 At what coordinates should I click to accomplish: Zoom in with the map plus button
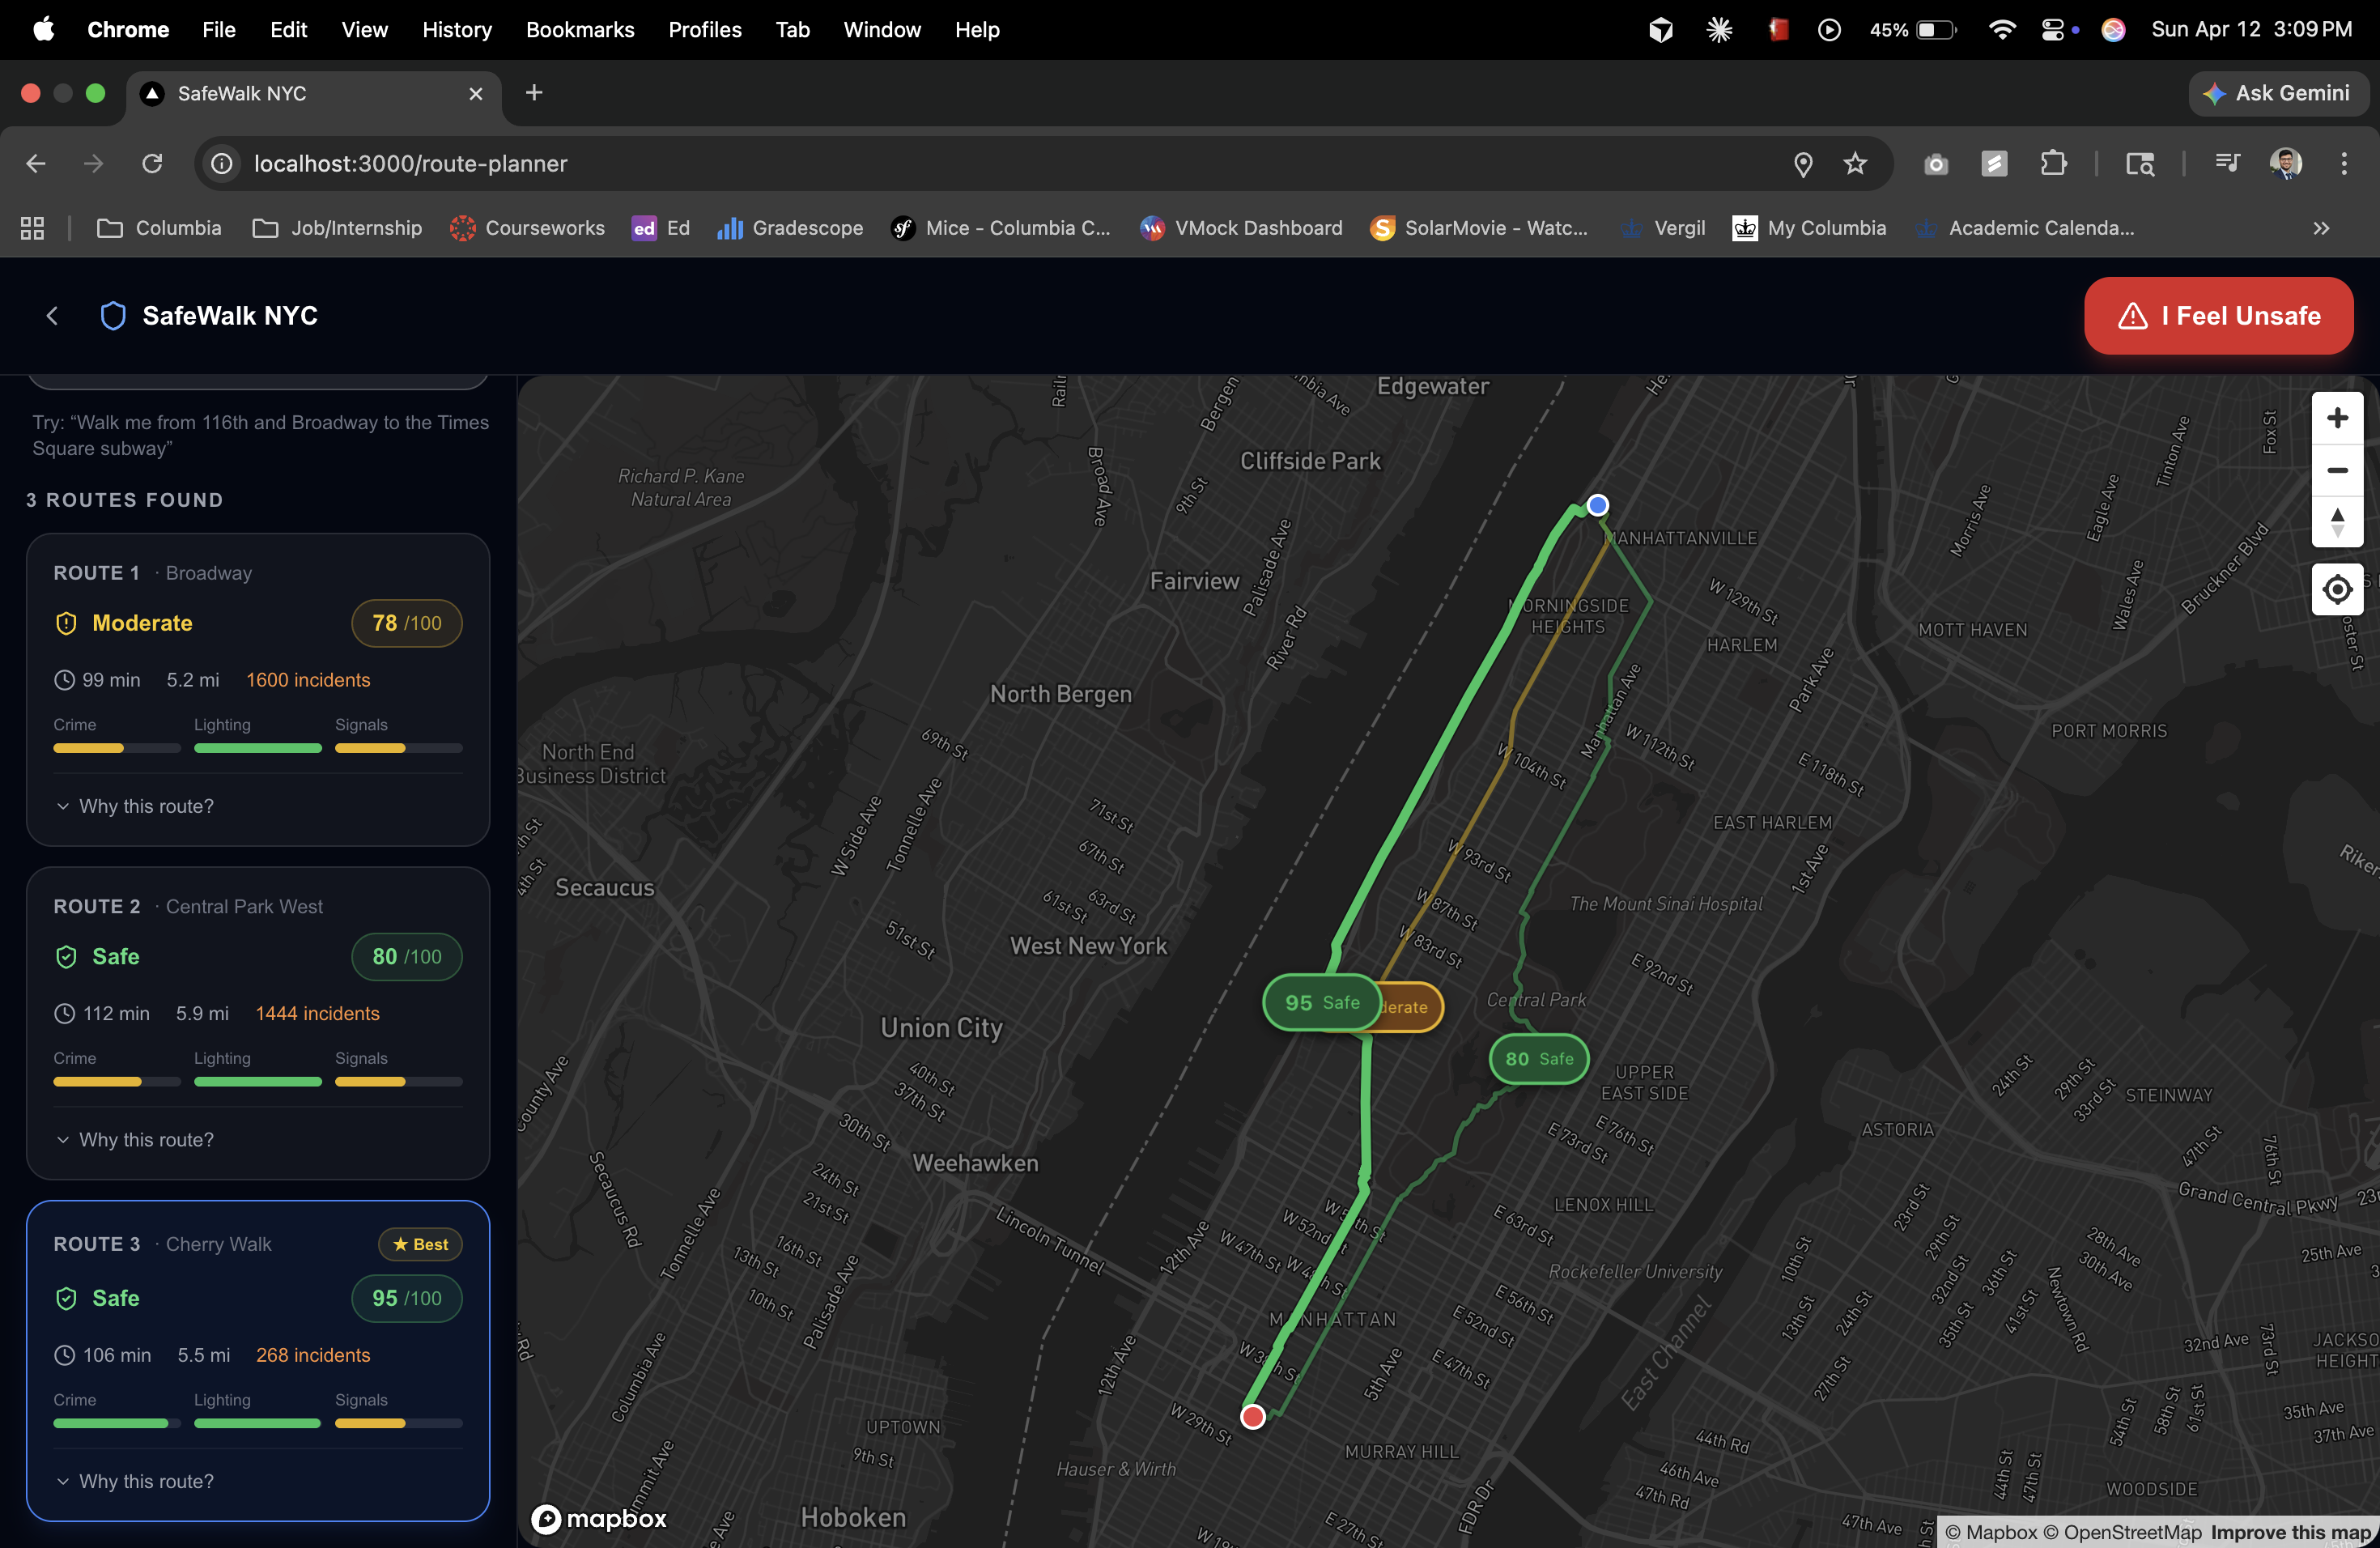click(x=2336, y=418)
